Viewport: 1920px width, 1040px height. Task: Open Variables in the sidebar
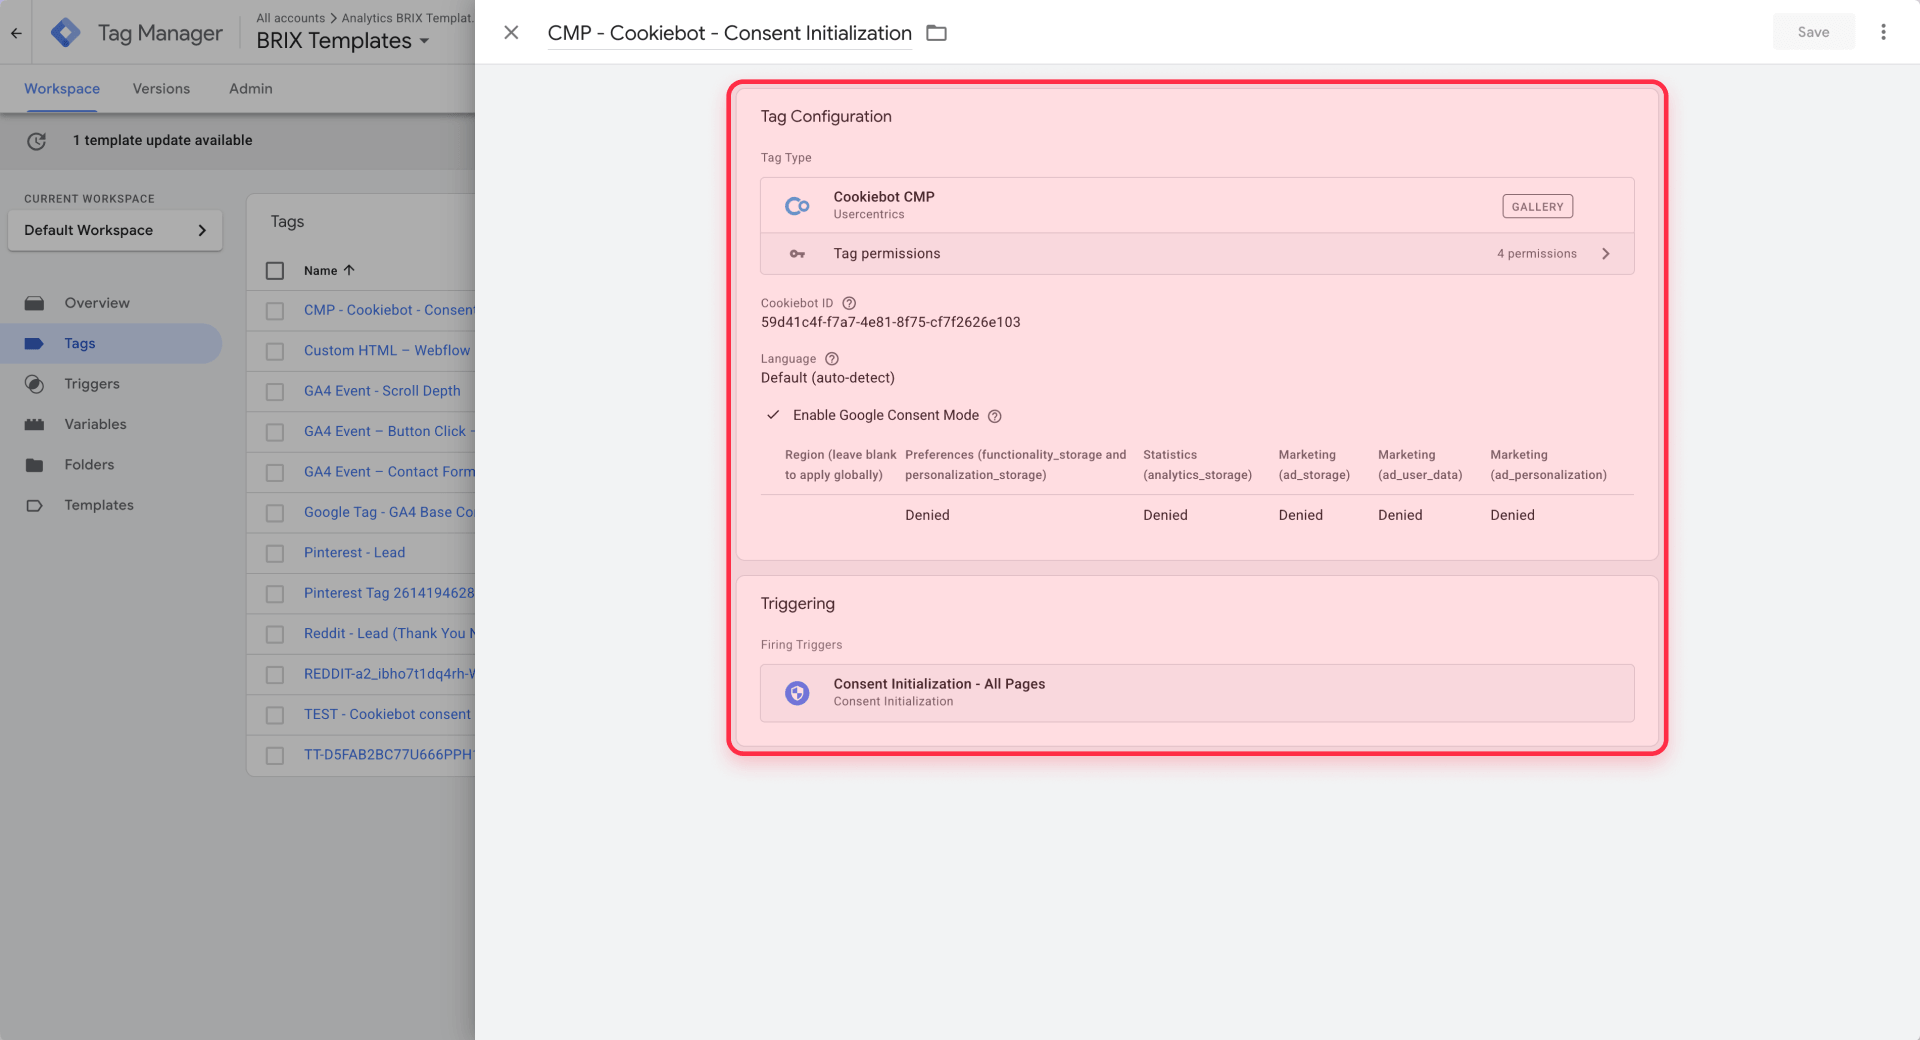pyautogui.click(x=95, y=424)
